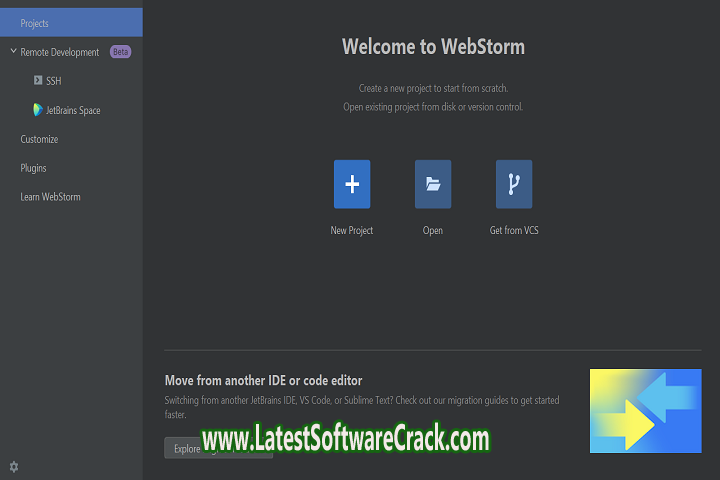This screenshot has height=480, width=720.
Task: Click the JetBrains Space logo icon
Action: point(38,110)
